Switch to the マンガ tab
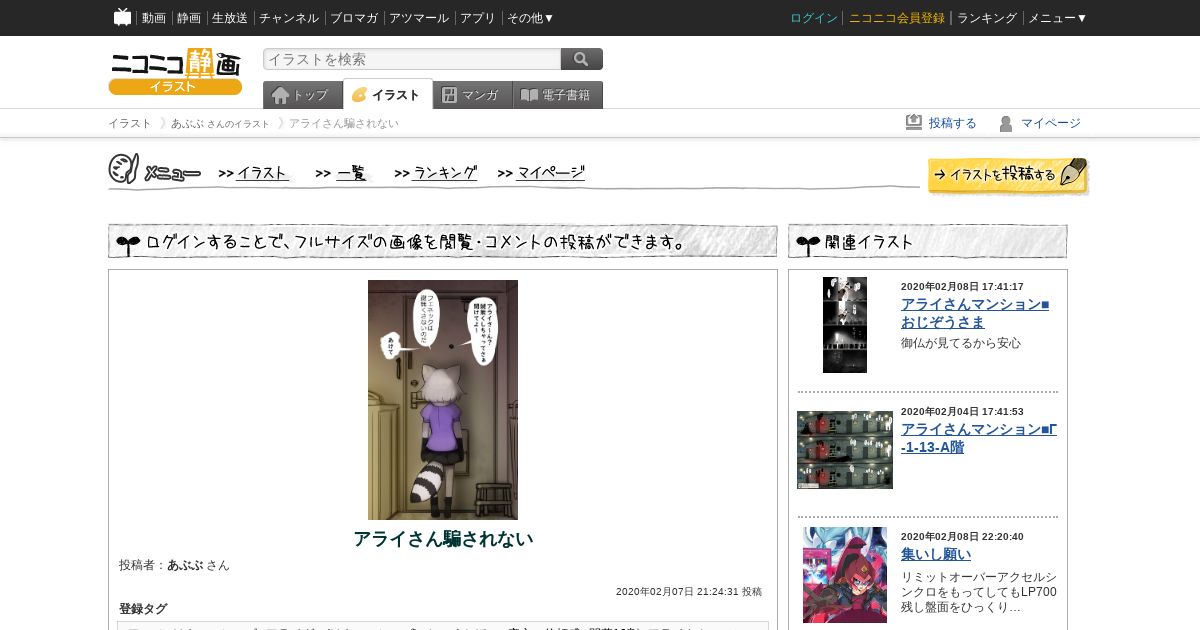Image resolution: width=1200 pixels, height=630 pixels. [472, 95]
